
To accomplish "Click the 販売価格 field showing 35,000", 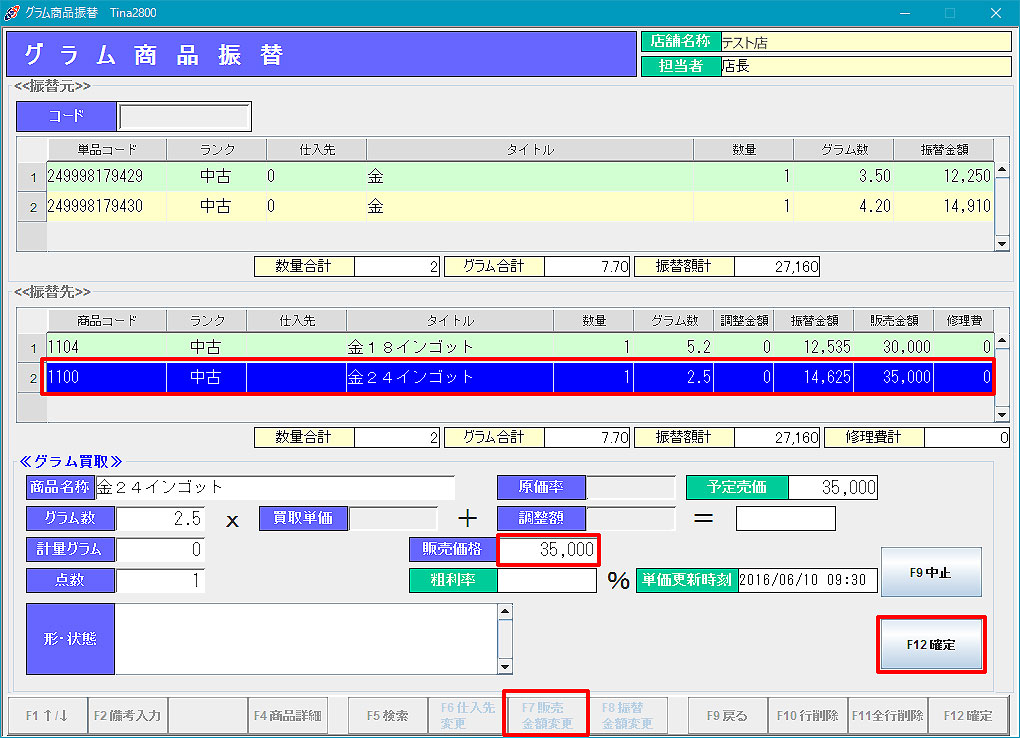I will 548,550.
